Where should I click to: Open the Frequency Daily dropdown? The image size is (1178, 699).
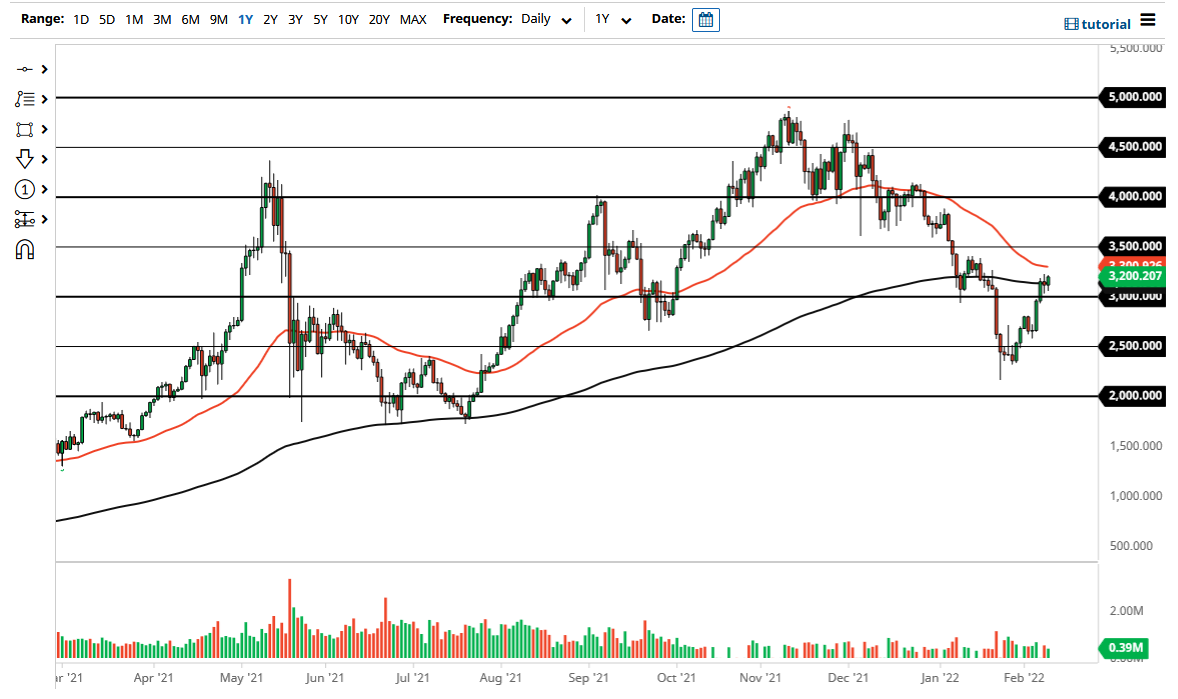[546, 19]
